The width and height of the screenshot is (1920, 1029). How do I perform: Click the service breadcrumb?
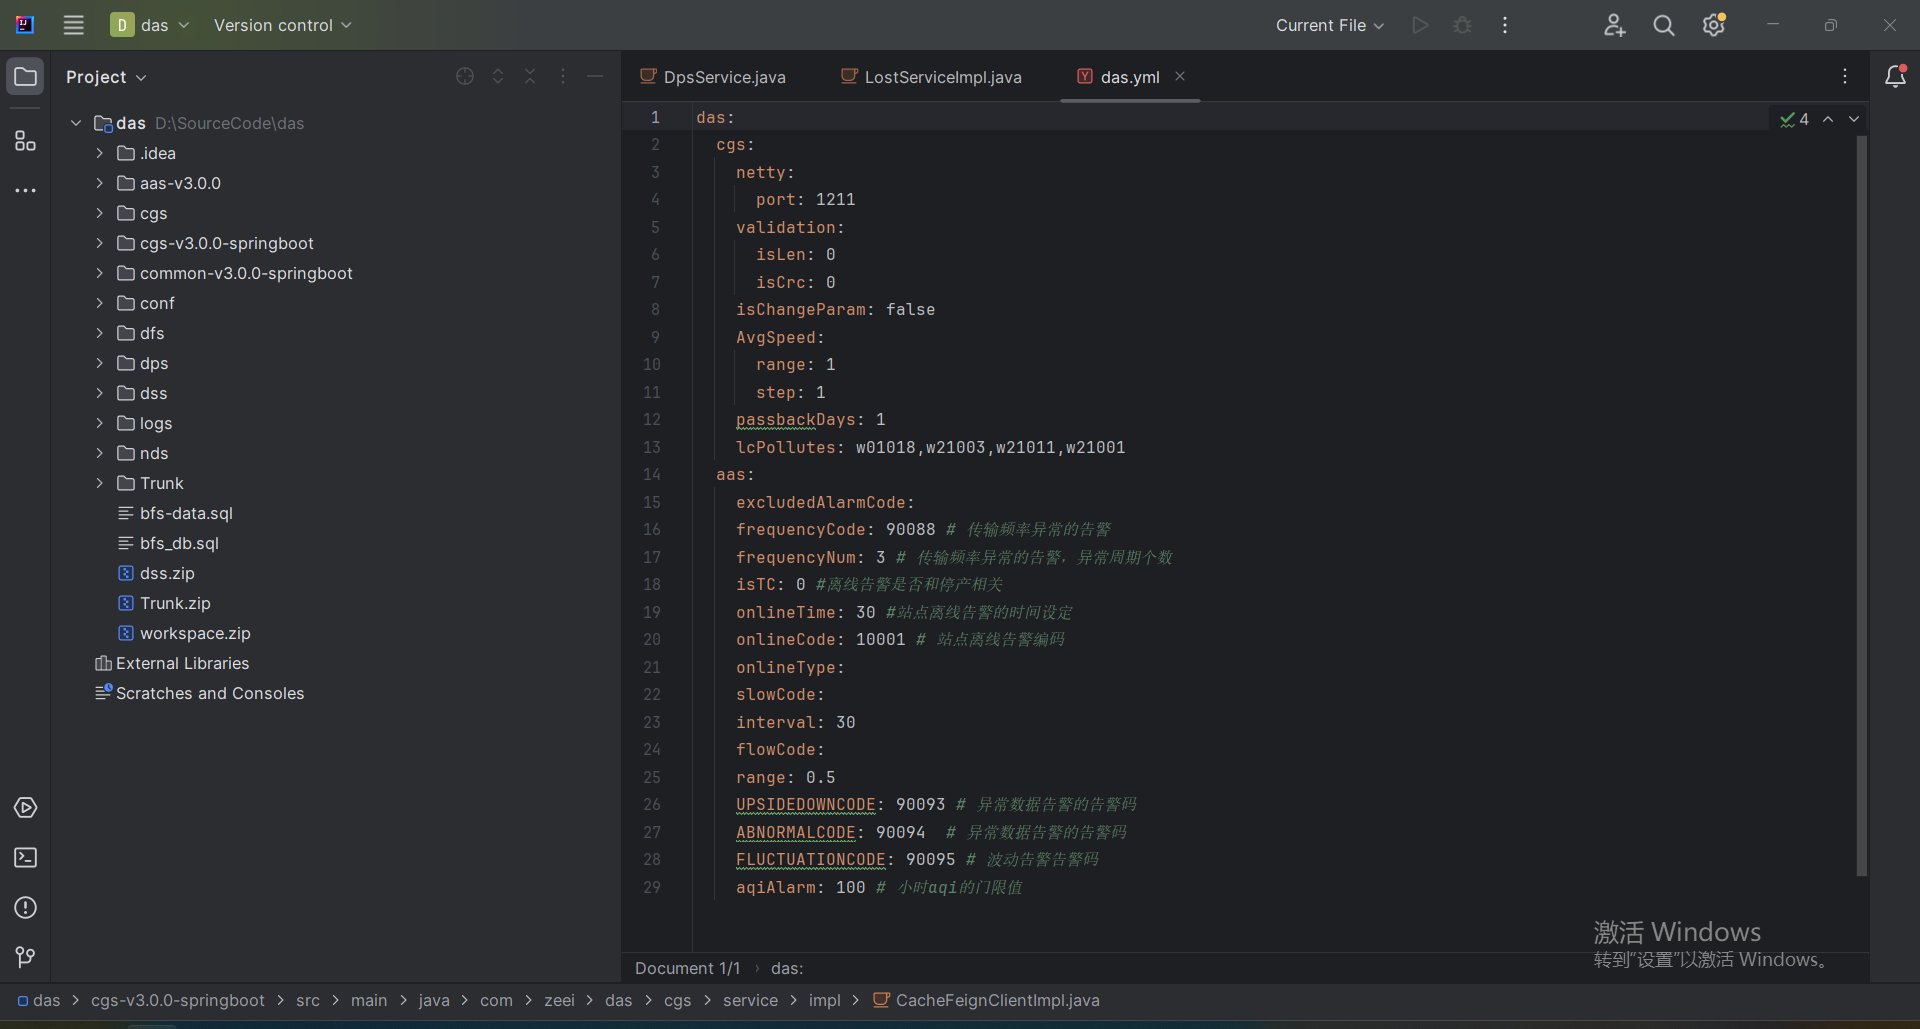tap(750, 1000)
